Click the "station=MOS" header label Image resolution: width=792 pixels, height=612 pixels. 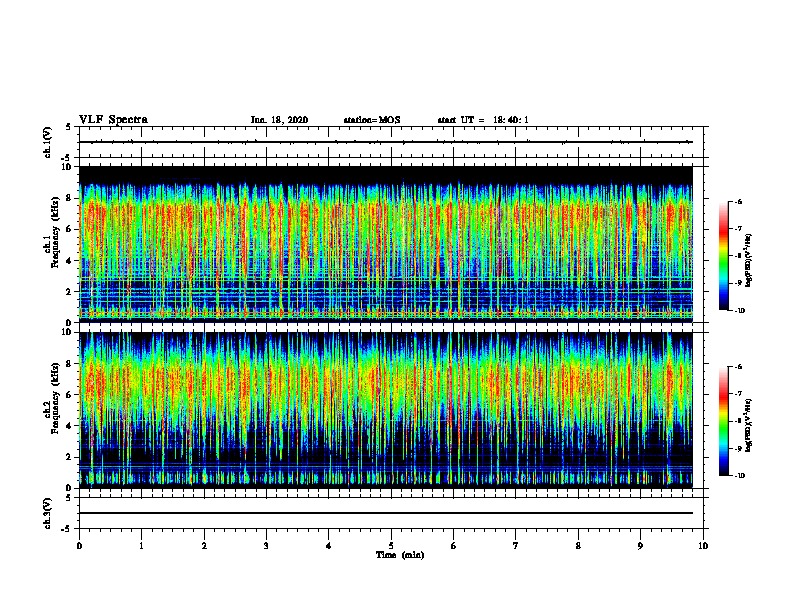(x=372, y=120)
